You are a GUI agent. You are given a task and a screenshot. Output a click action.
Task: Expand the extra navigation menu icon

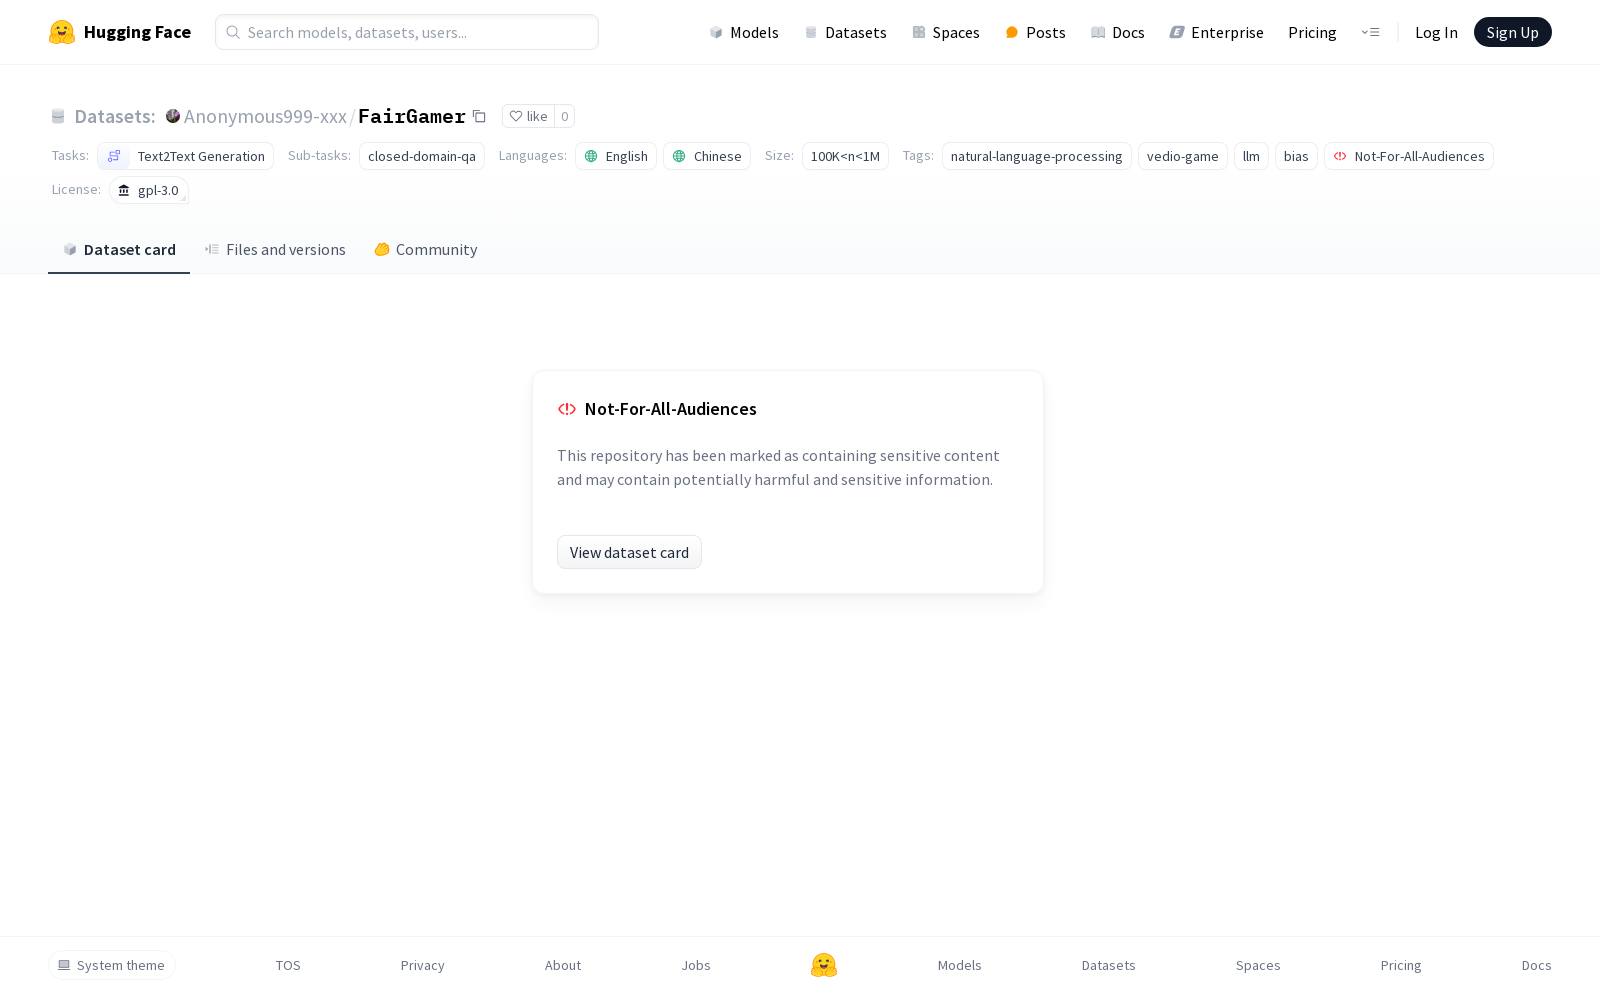click(1370, 32)
